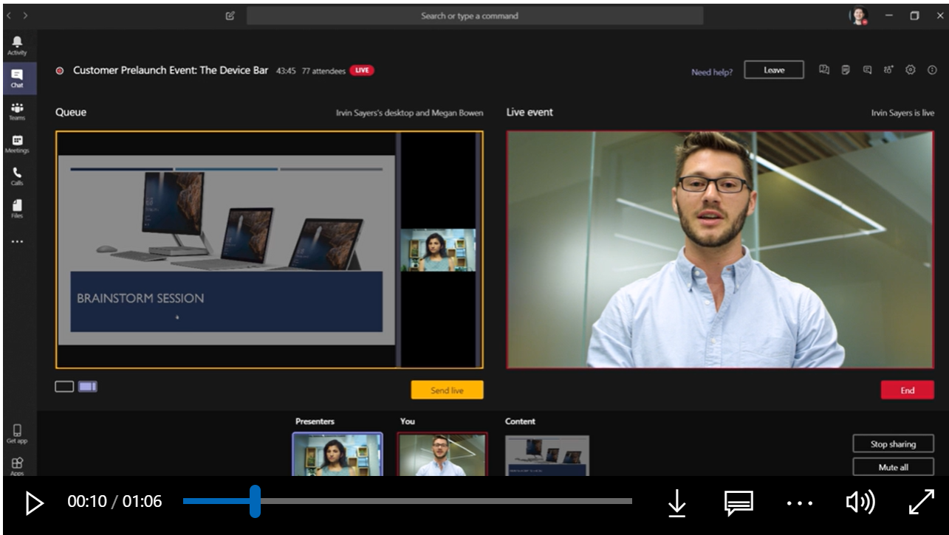Viewport: 949px width, 535px height.
Task: Go to Teams in the sidebar
Action: [x=17, y=111]
